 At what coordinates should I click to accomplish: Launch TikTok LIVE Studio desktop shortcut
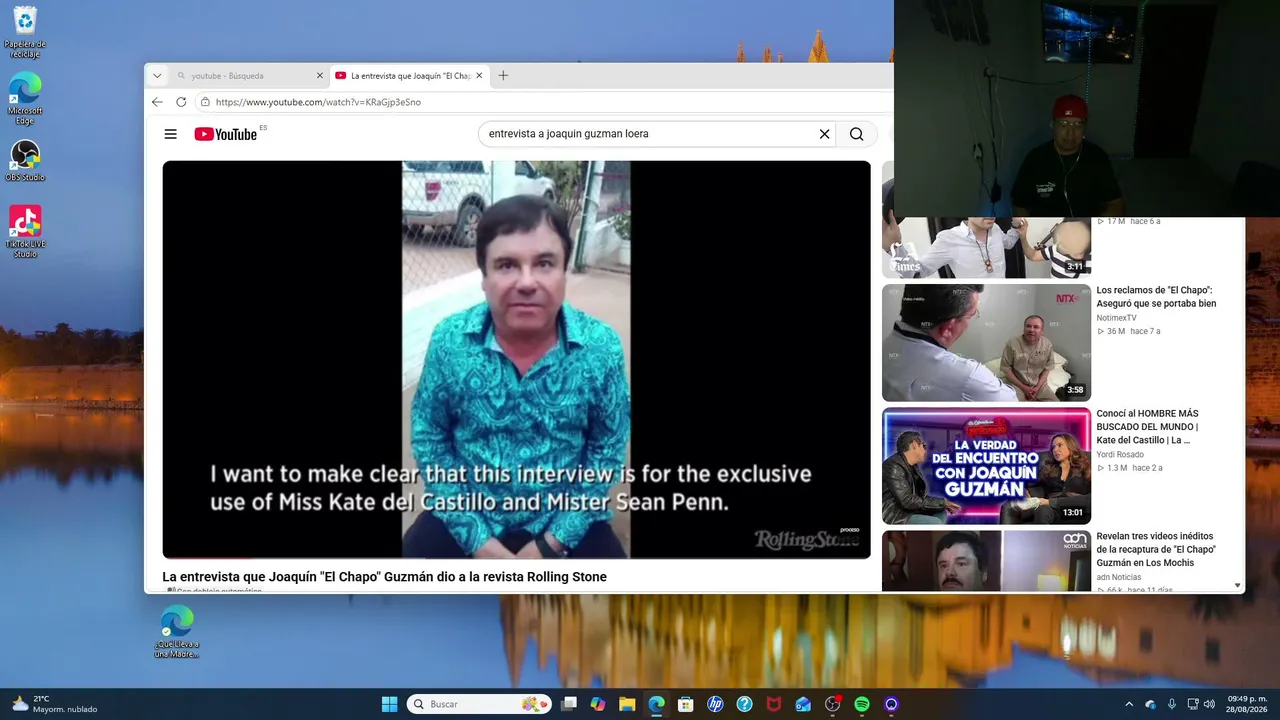tap(25, 232)
